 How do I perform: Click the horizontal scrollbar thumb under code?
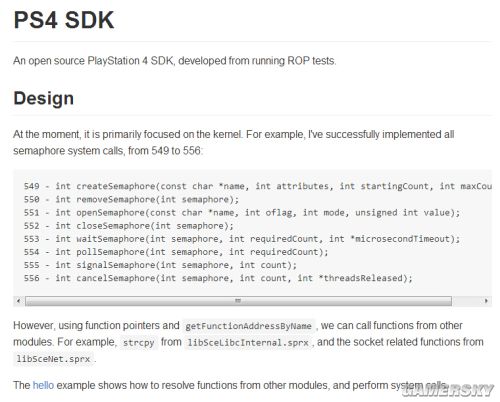point(238,301)
